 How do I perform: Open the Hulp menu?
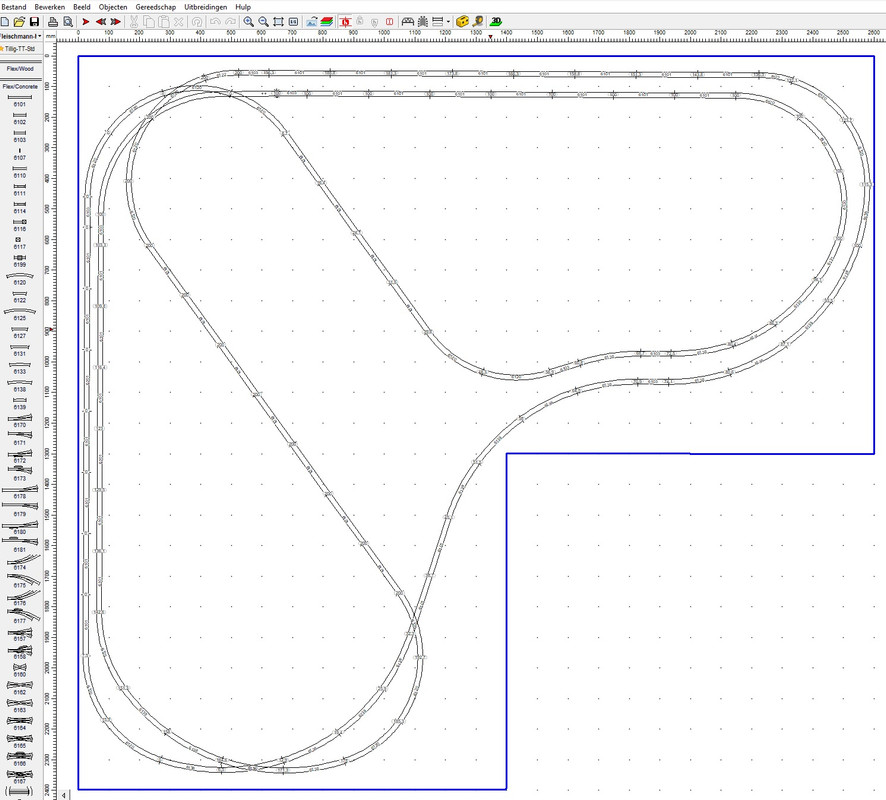point(243,7)
